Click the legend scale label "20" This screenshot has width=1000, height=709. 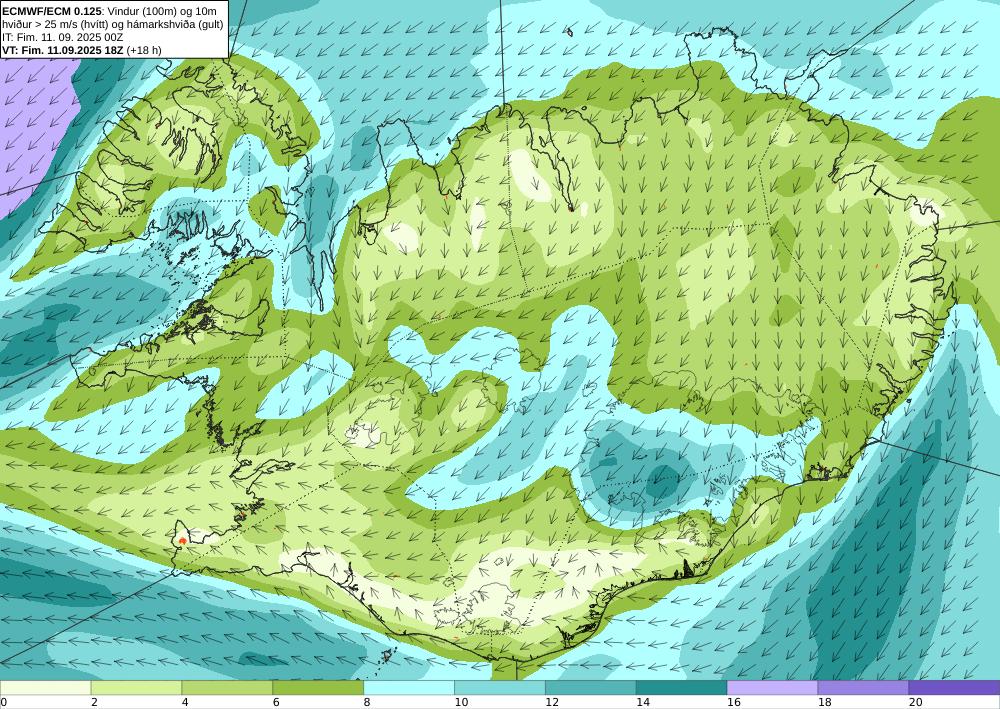tap(915, 702)
